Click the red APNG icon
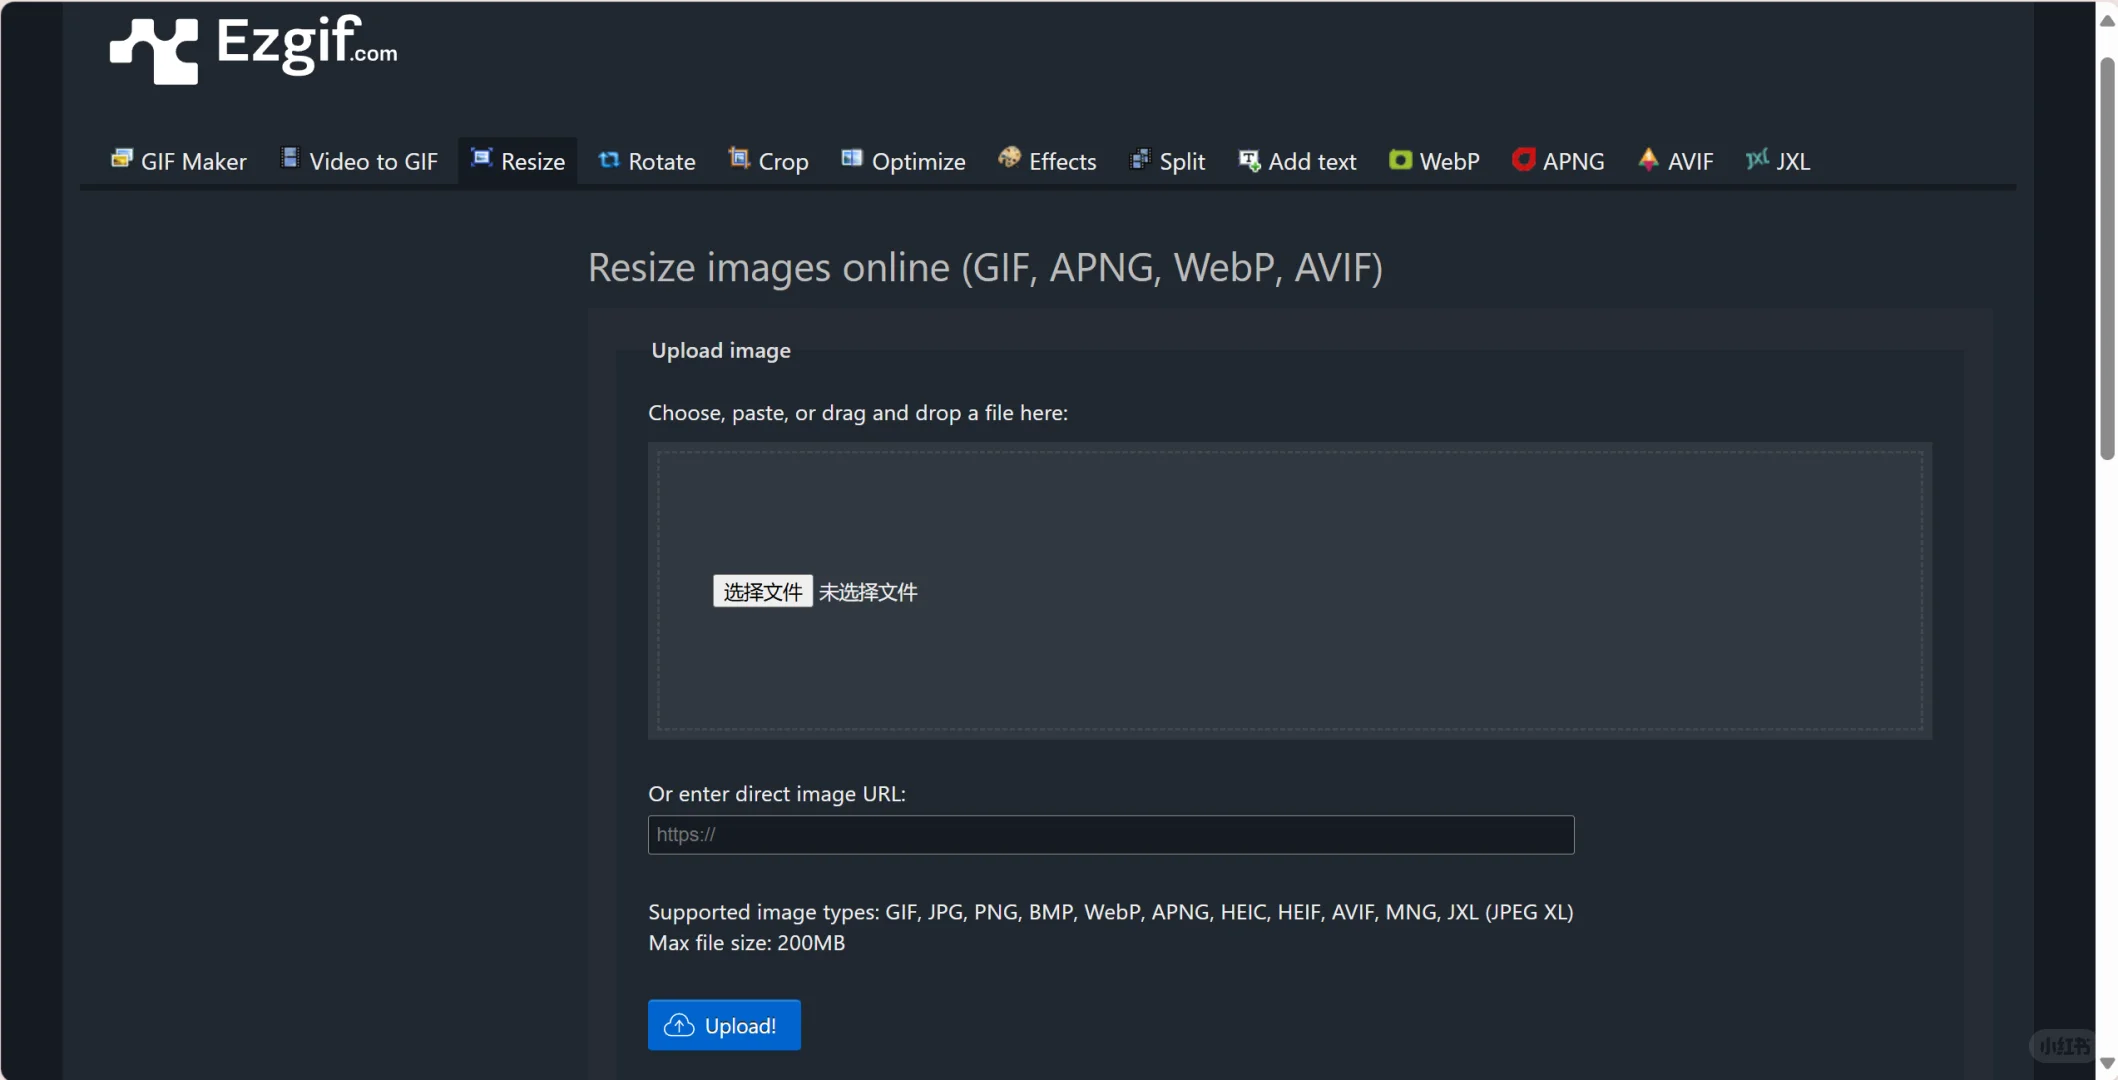 tap(1523, 160)
